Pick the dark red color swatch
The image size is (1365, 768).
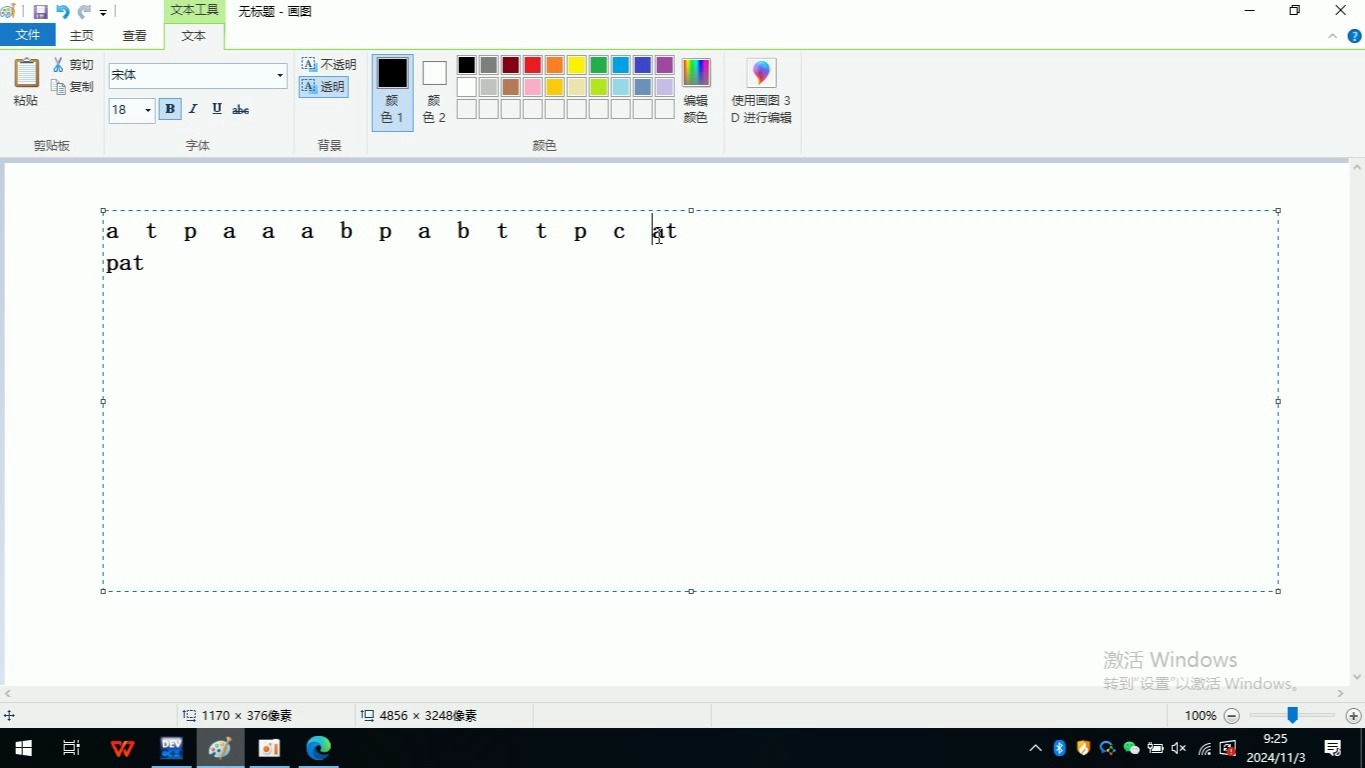[x=511, y=65]
